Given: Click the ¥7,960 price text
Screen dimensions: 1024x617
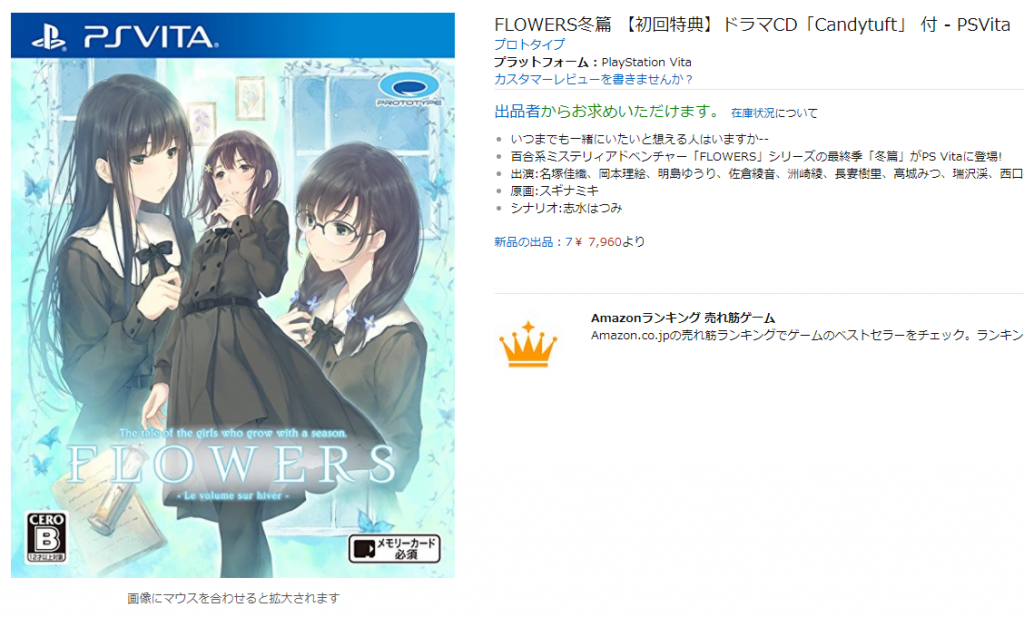Looking at the screenshot, I should click(x=598, y=242).
